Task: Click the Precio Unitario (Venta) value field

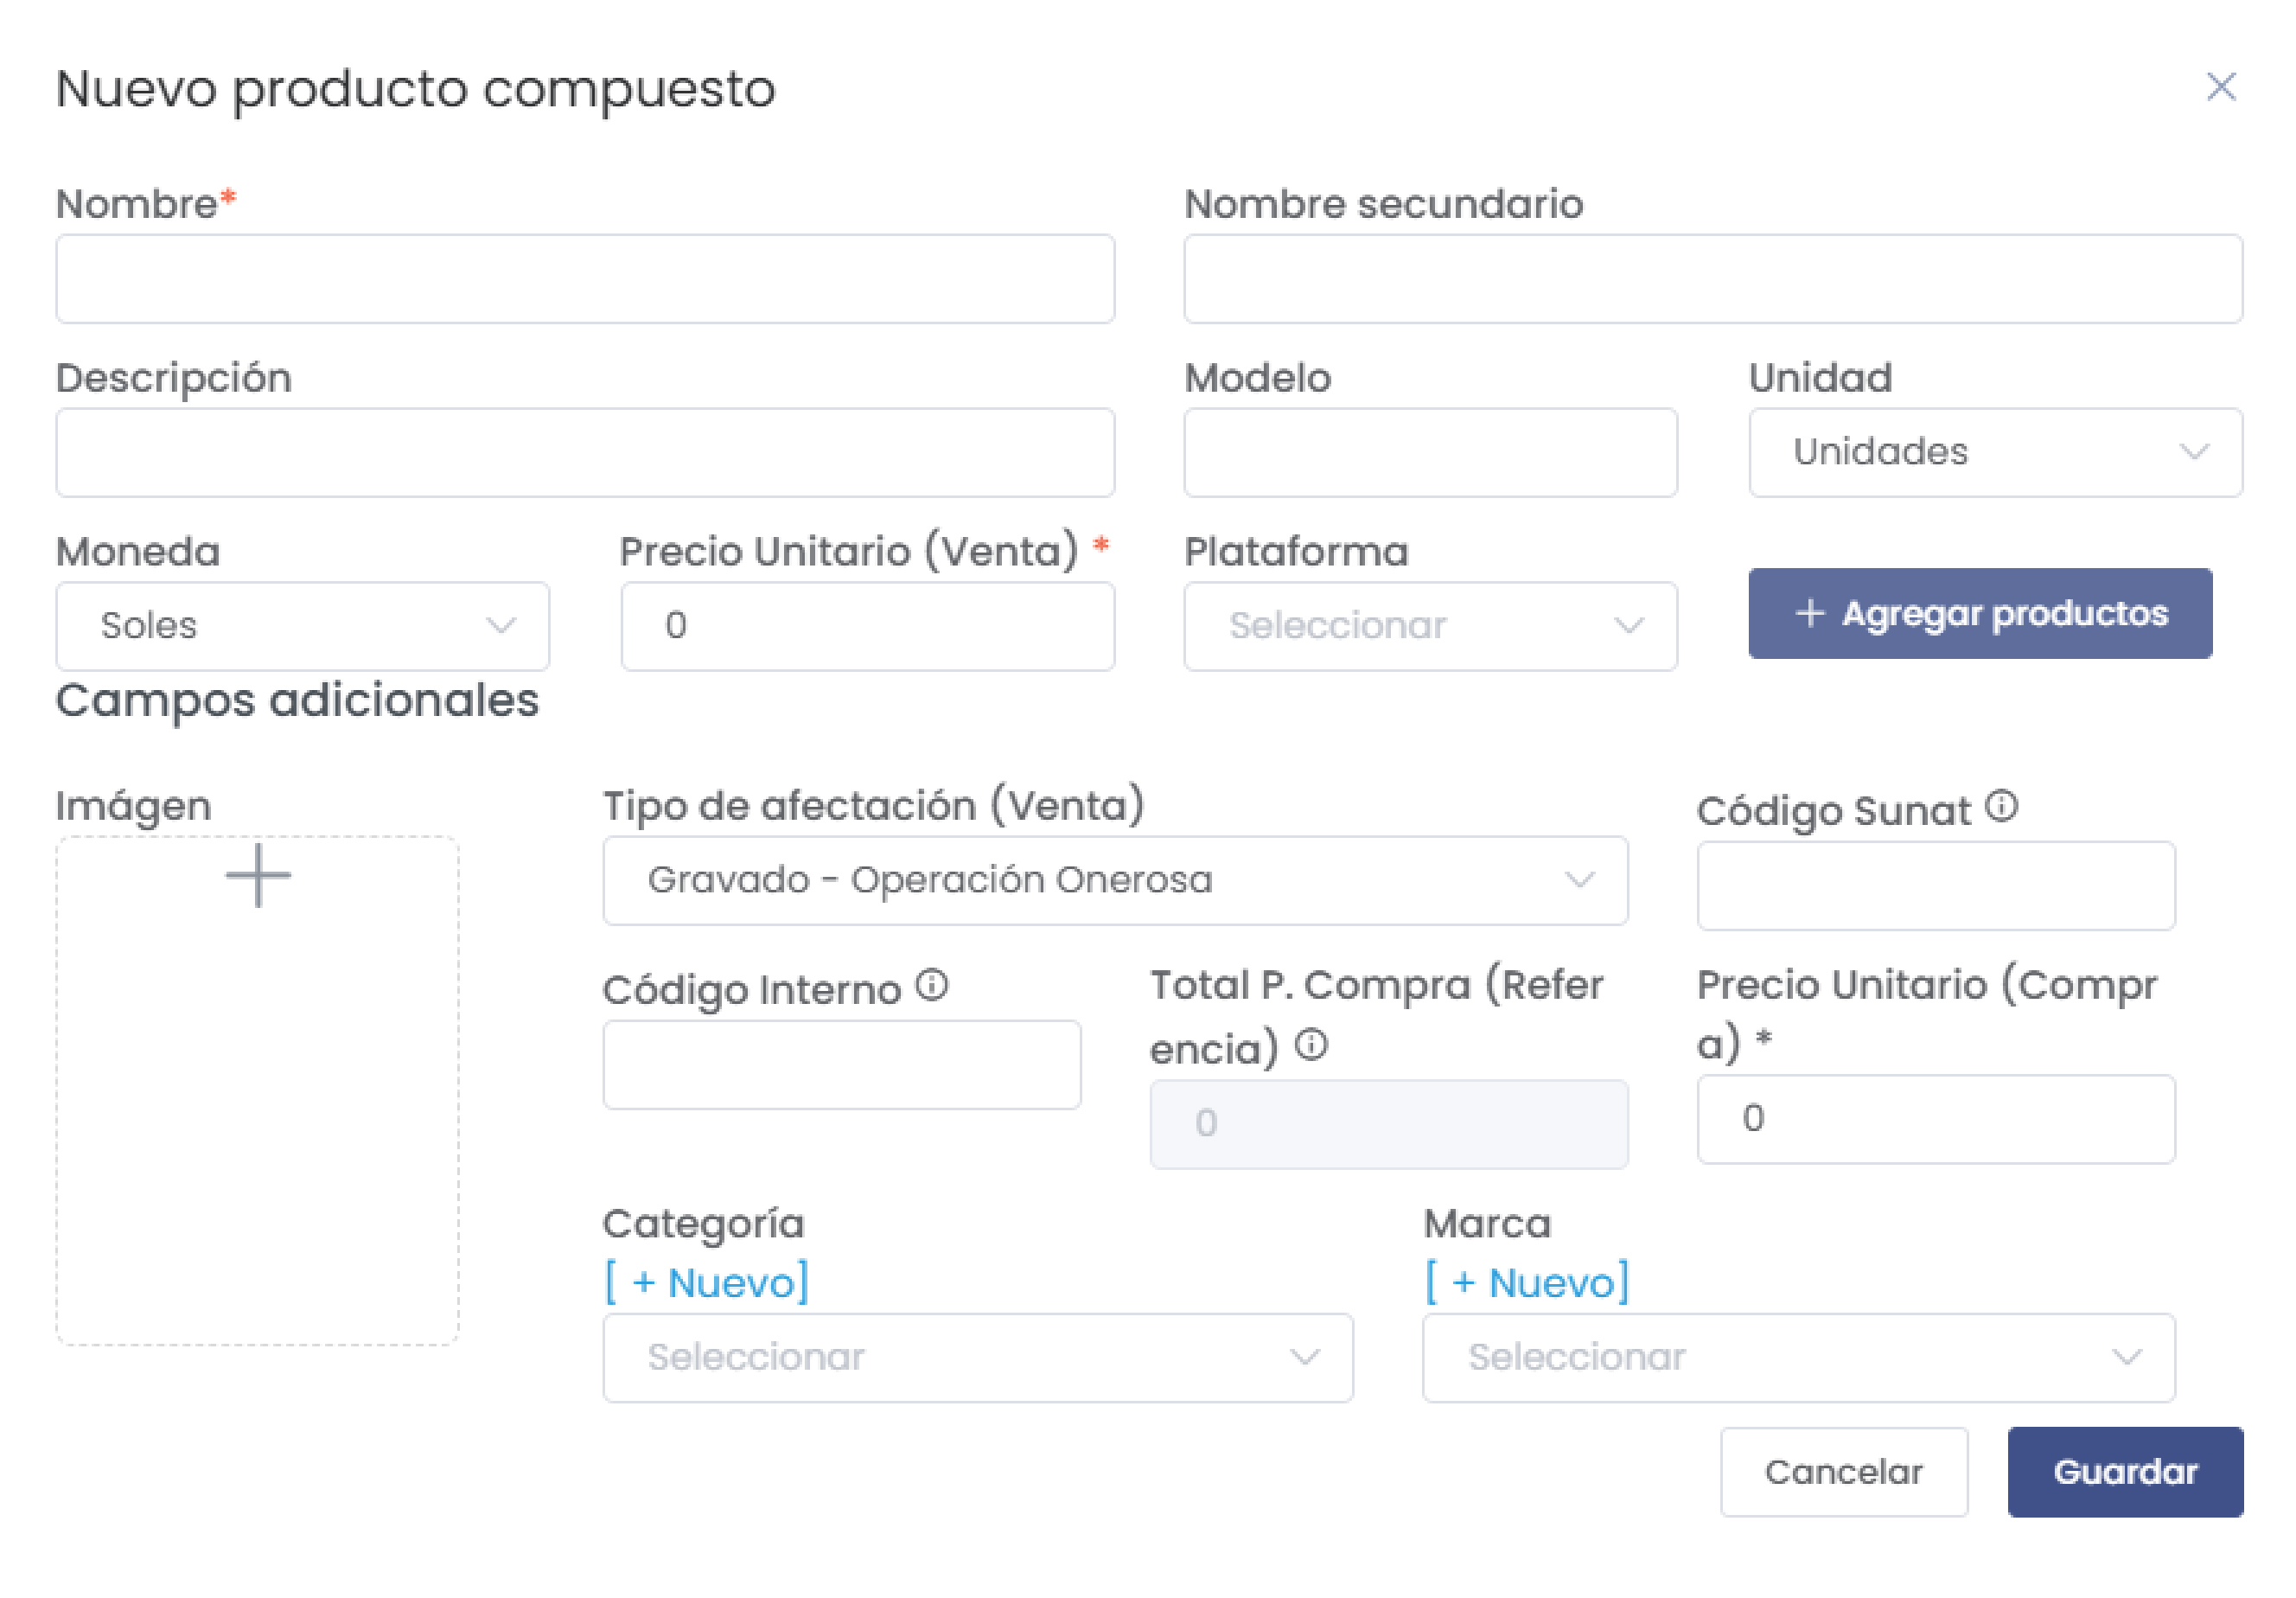Action: point(866,626)
